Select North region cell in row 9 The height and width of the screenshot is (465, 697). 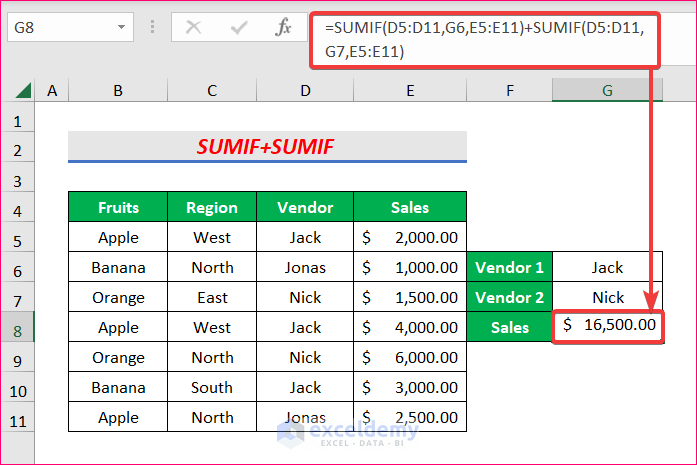coord(212,357)
